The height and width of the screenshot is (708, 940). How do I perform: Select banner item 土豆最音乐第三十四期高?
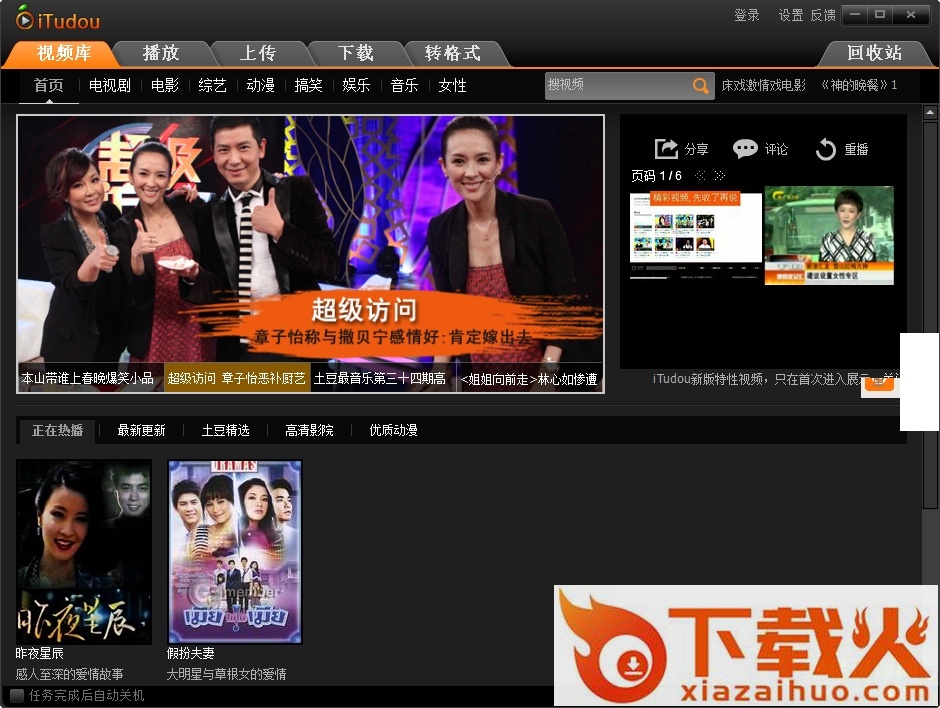tap(383, 378)
